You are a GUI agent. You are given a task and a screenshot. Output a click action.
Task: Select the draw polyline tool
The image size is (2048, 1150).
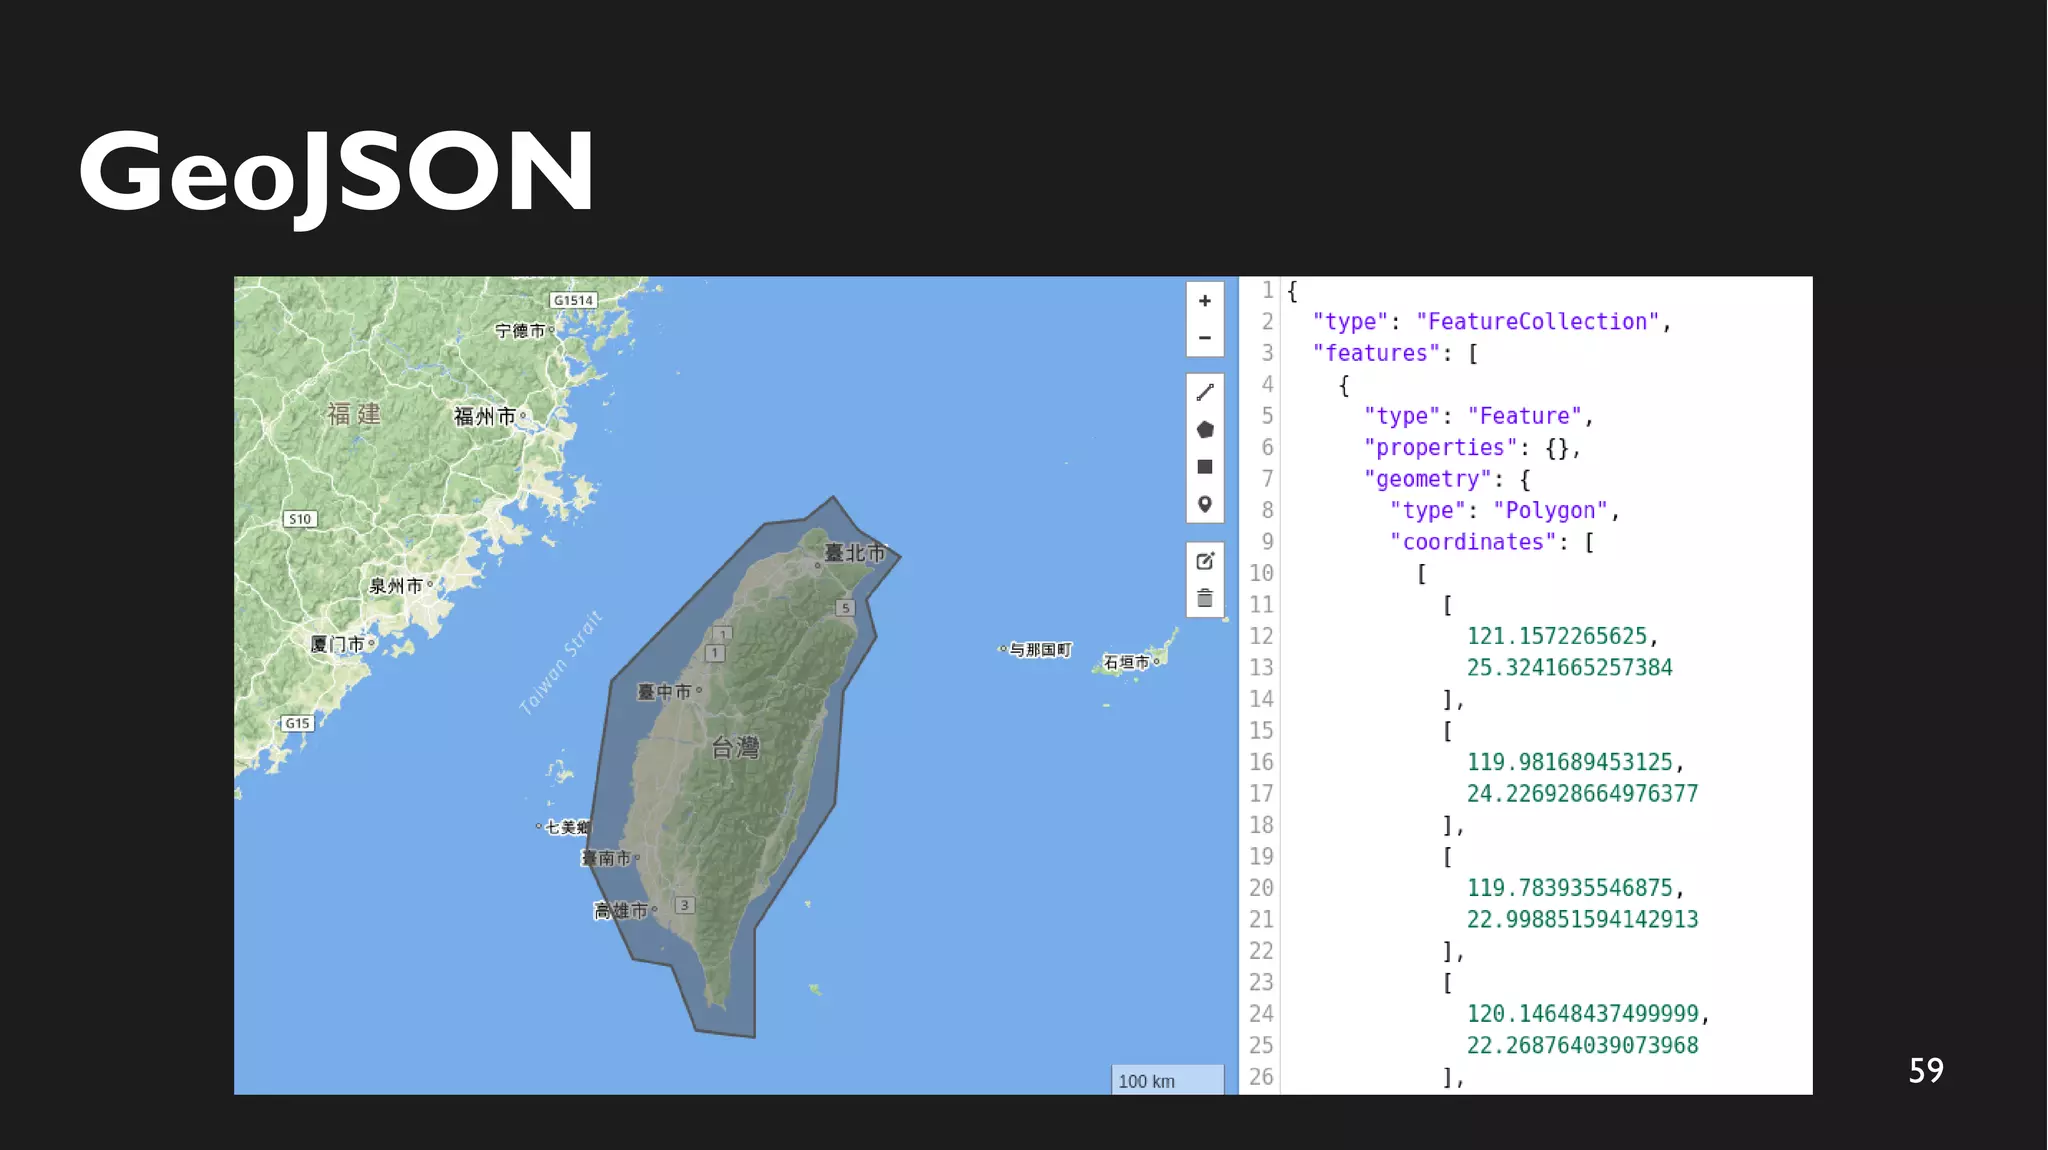[x=1205, y=392]
